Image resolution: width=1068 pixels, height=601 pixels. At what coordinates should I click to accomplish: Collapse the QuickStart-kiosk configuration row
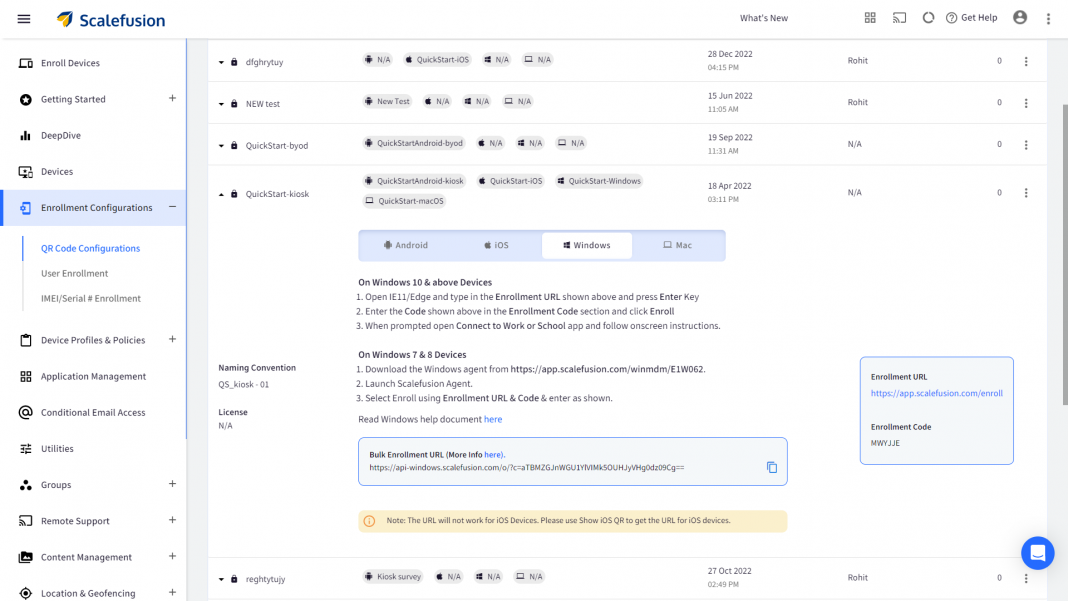coord(222,194)
